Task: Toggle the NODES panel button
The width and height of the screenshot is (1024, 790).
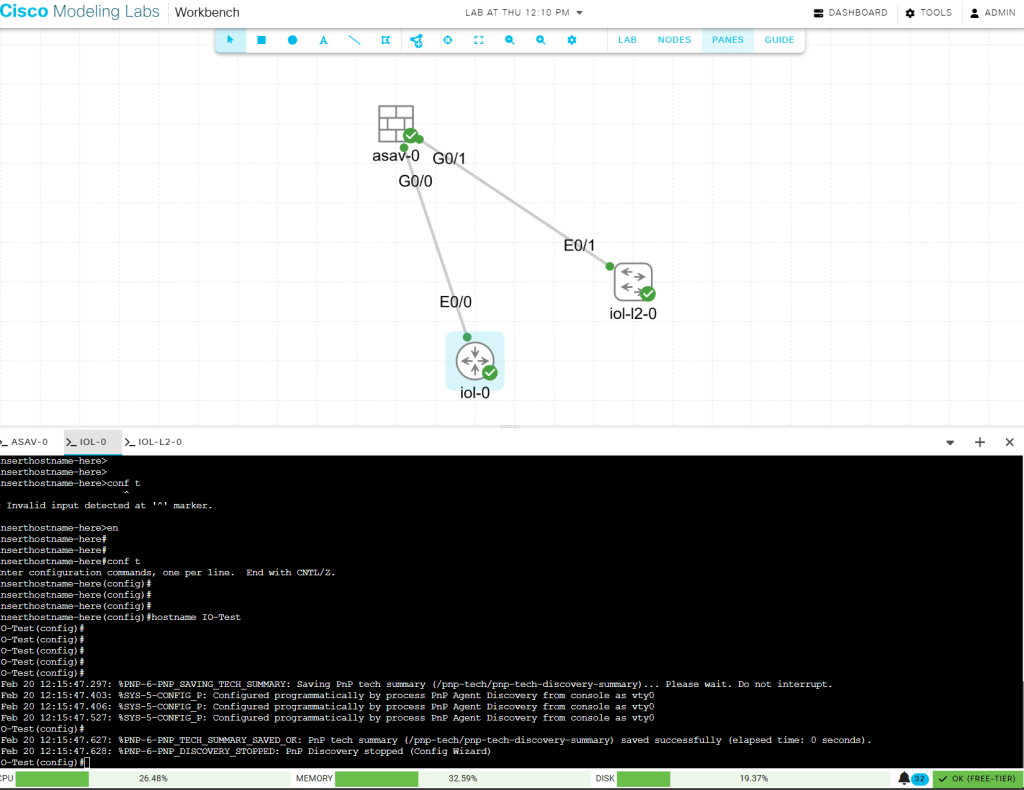Action: tap(674, 40)
